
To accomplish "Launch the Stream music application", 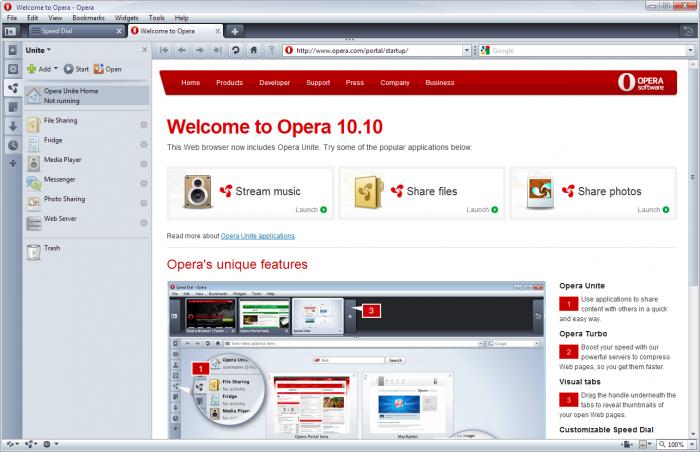I will [311, 209].
